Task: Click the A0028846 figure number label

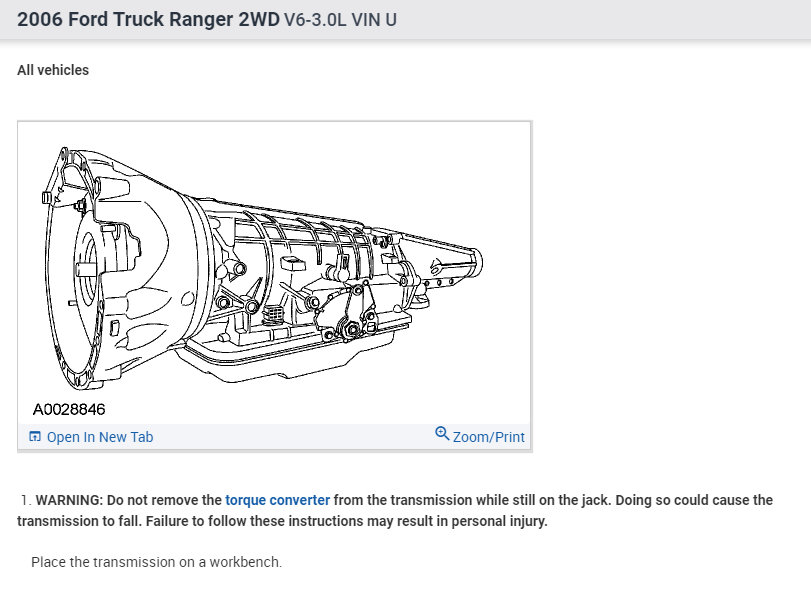Action: [x=69, y=410]
